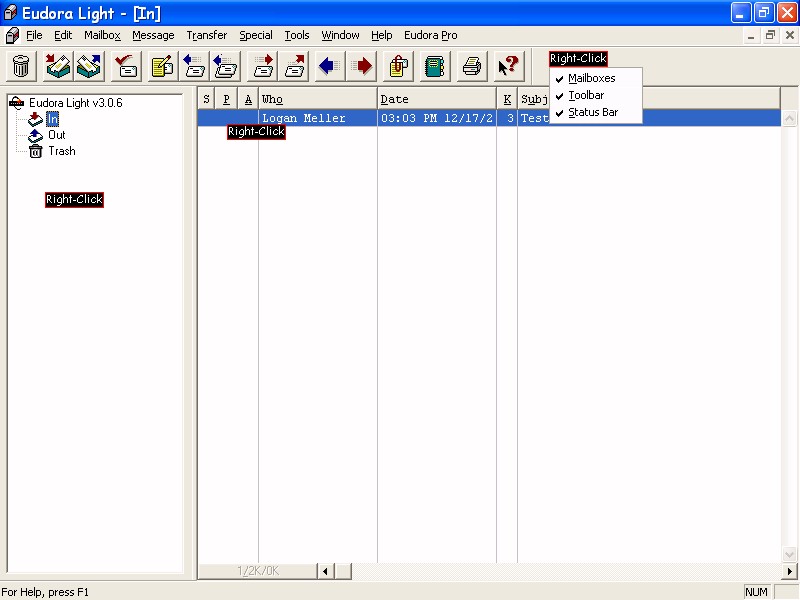Open the Message menu
The image size is (800, 600).
[x=153, y=35]
